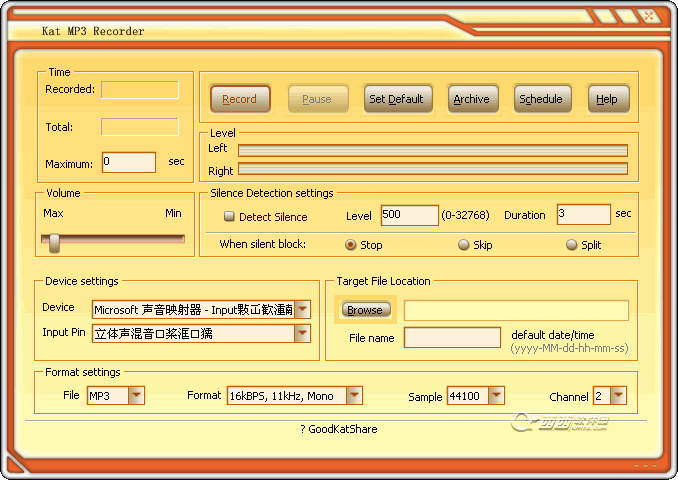Click the silence Level input field
Screen dimensions: 678x480
[409, 215]
